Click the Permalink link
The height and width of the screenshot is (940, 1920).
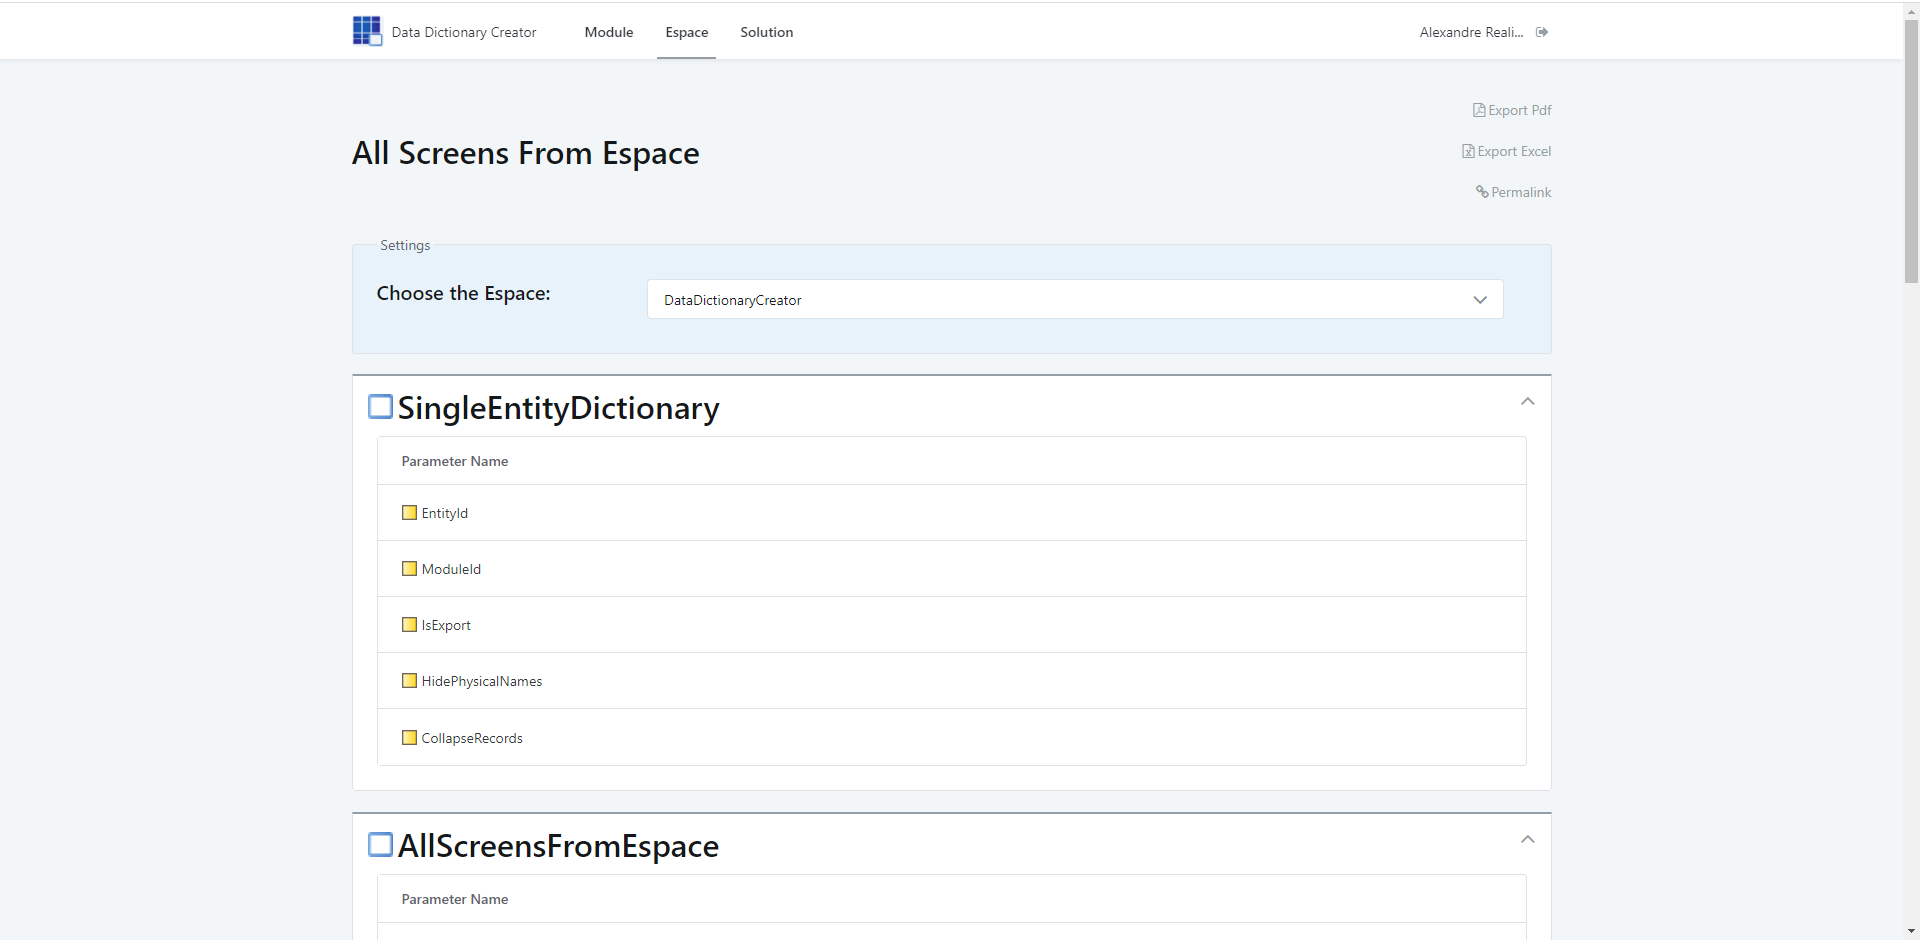(1520, 192)
